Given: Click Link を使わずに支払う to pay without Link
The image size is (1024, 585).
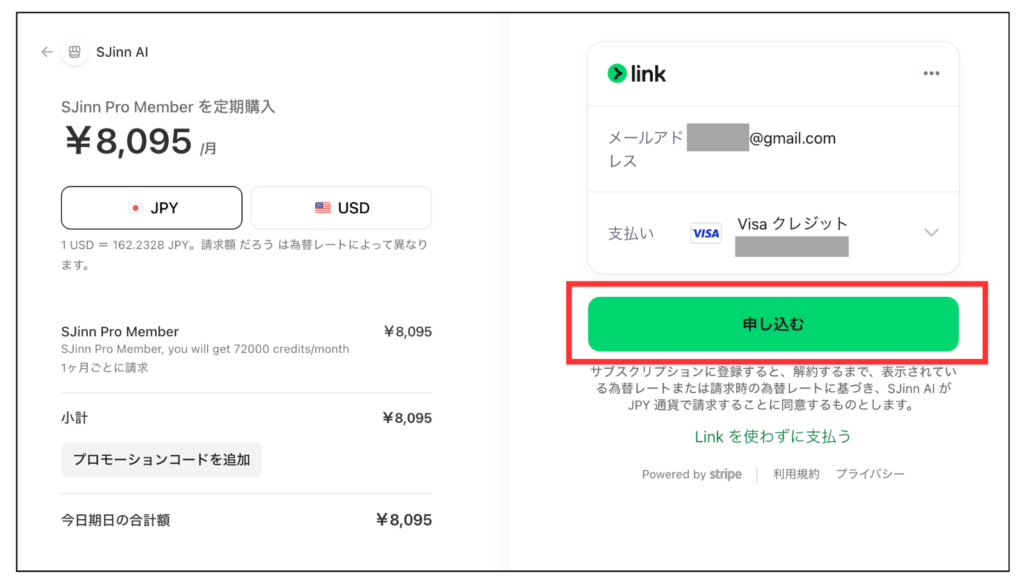Looking at the screenshot, I should (x=772, y=437).
